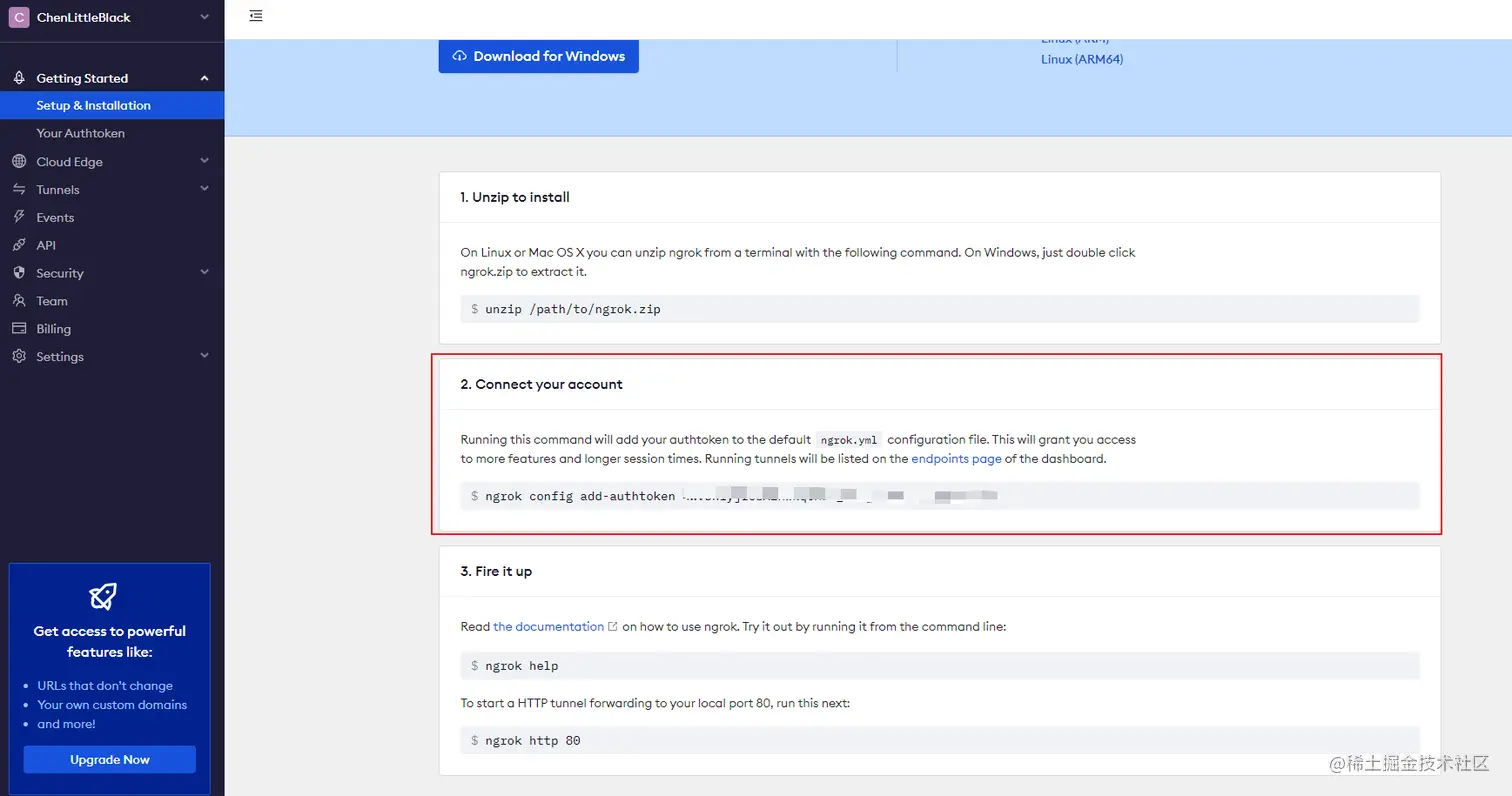Click the Cloud Edge globe icon

click(18, 161)
